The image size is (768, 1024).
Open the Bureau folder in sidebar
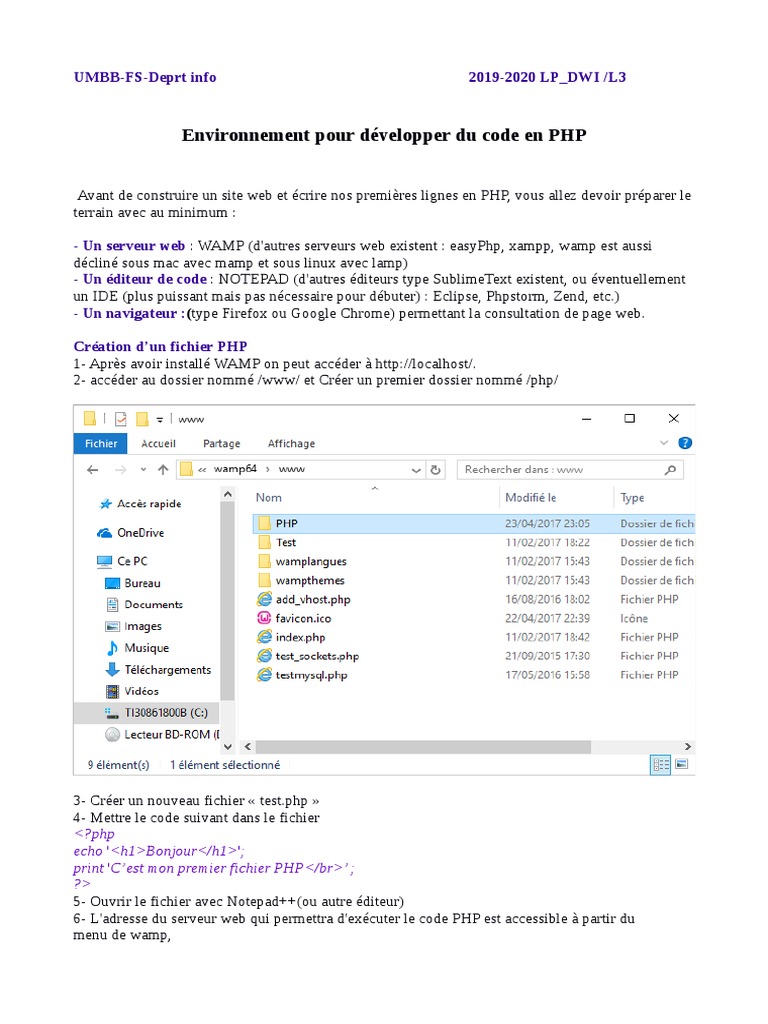(x=142, y=583)
